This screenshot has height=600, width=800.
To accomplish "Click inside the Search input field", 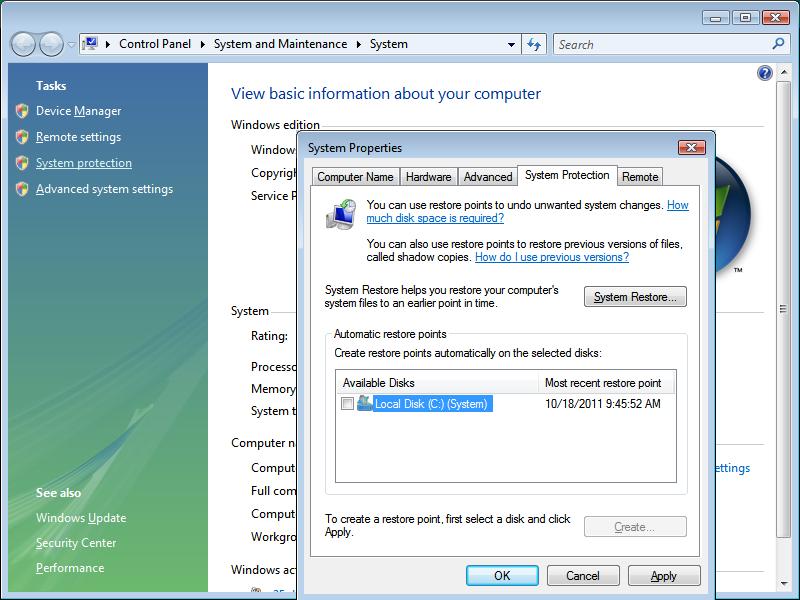I will tap(660, 44).
